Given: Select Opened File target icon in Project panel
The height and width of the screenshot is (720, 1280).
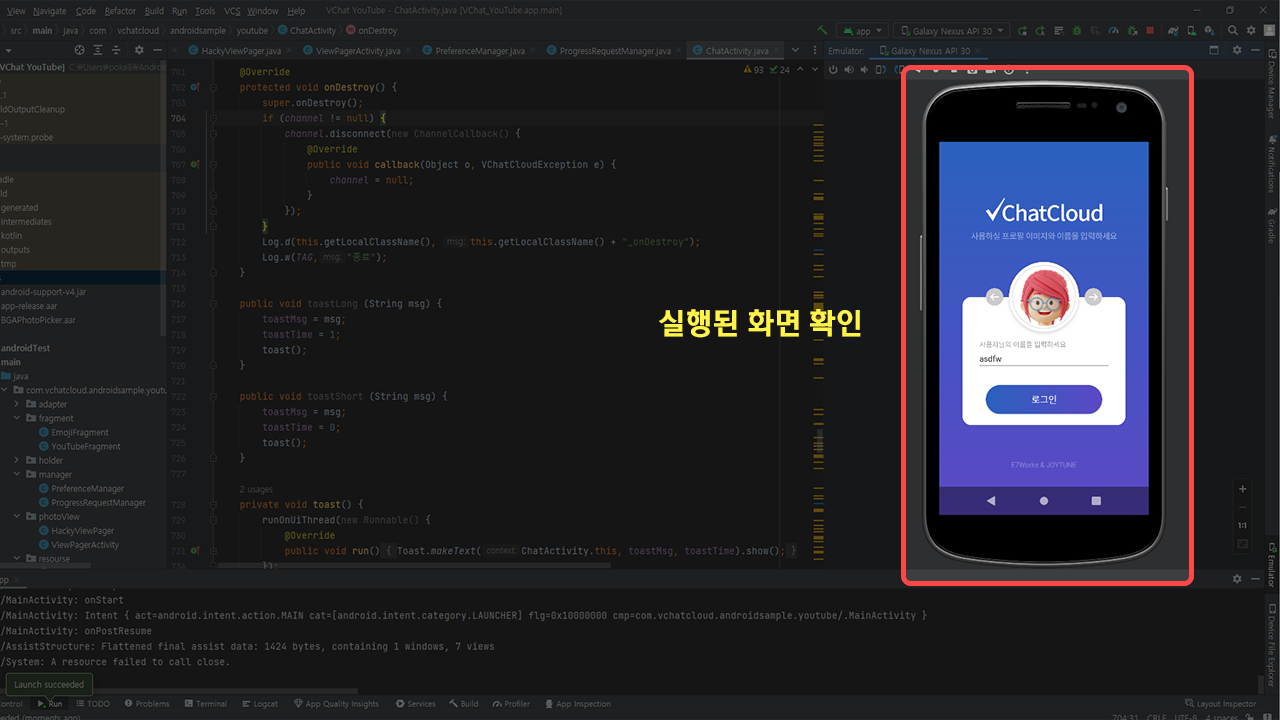Looking at the screenshot, I should coord(81,50).
